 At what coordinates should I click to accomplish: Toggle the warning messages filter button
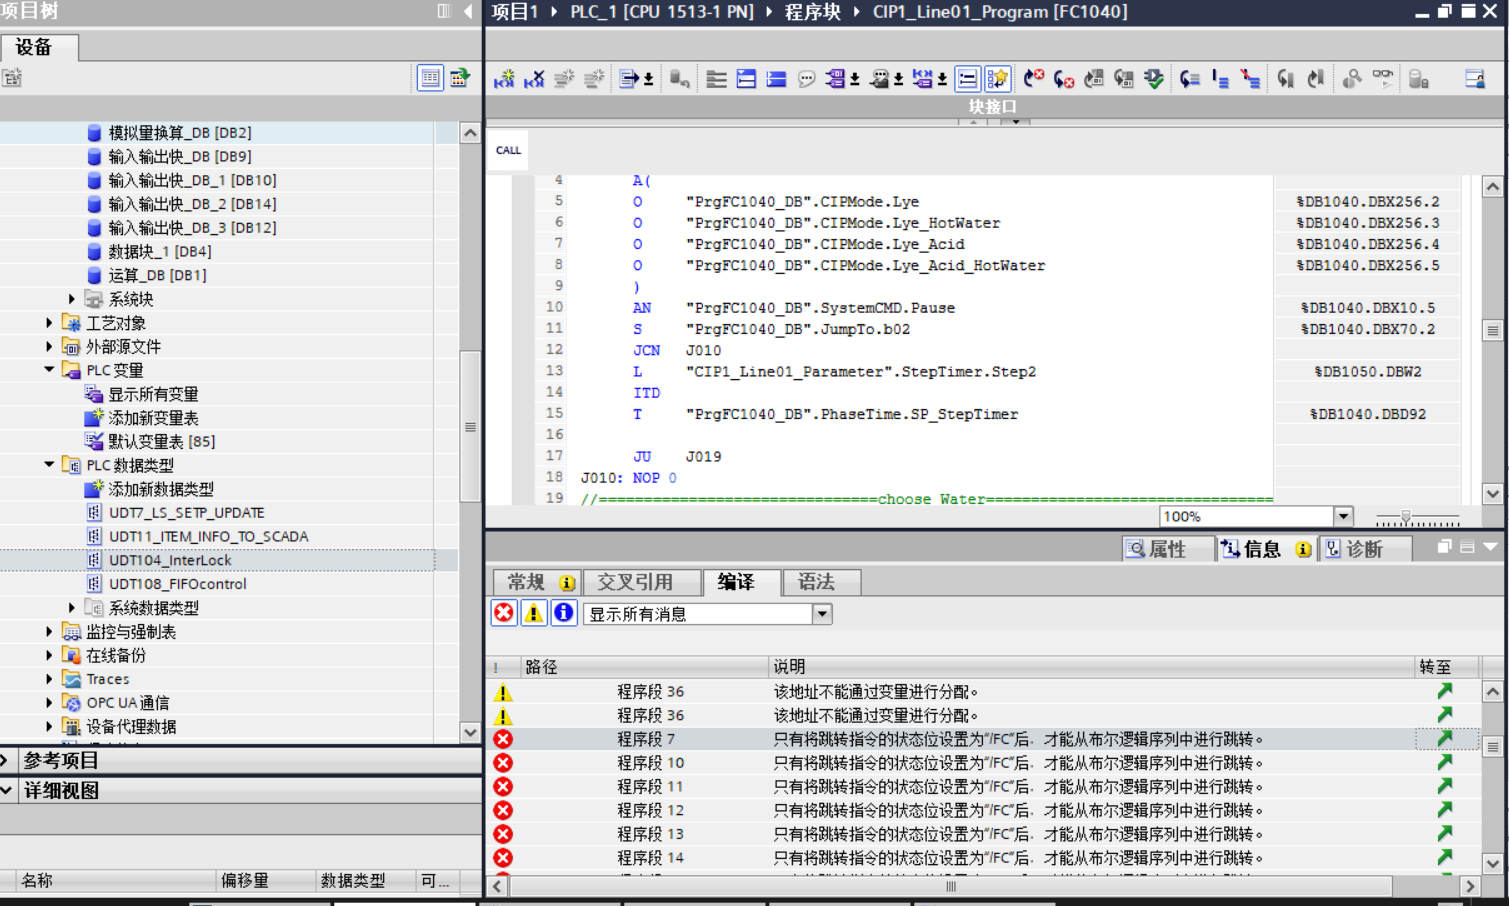(x=534, y=613)
